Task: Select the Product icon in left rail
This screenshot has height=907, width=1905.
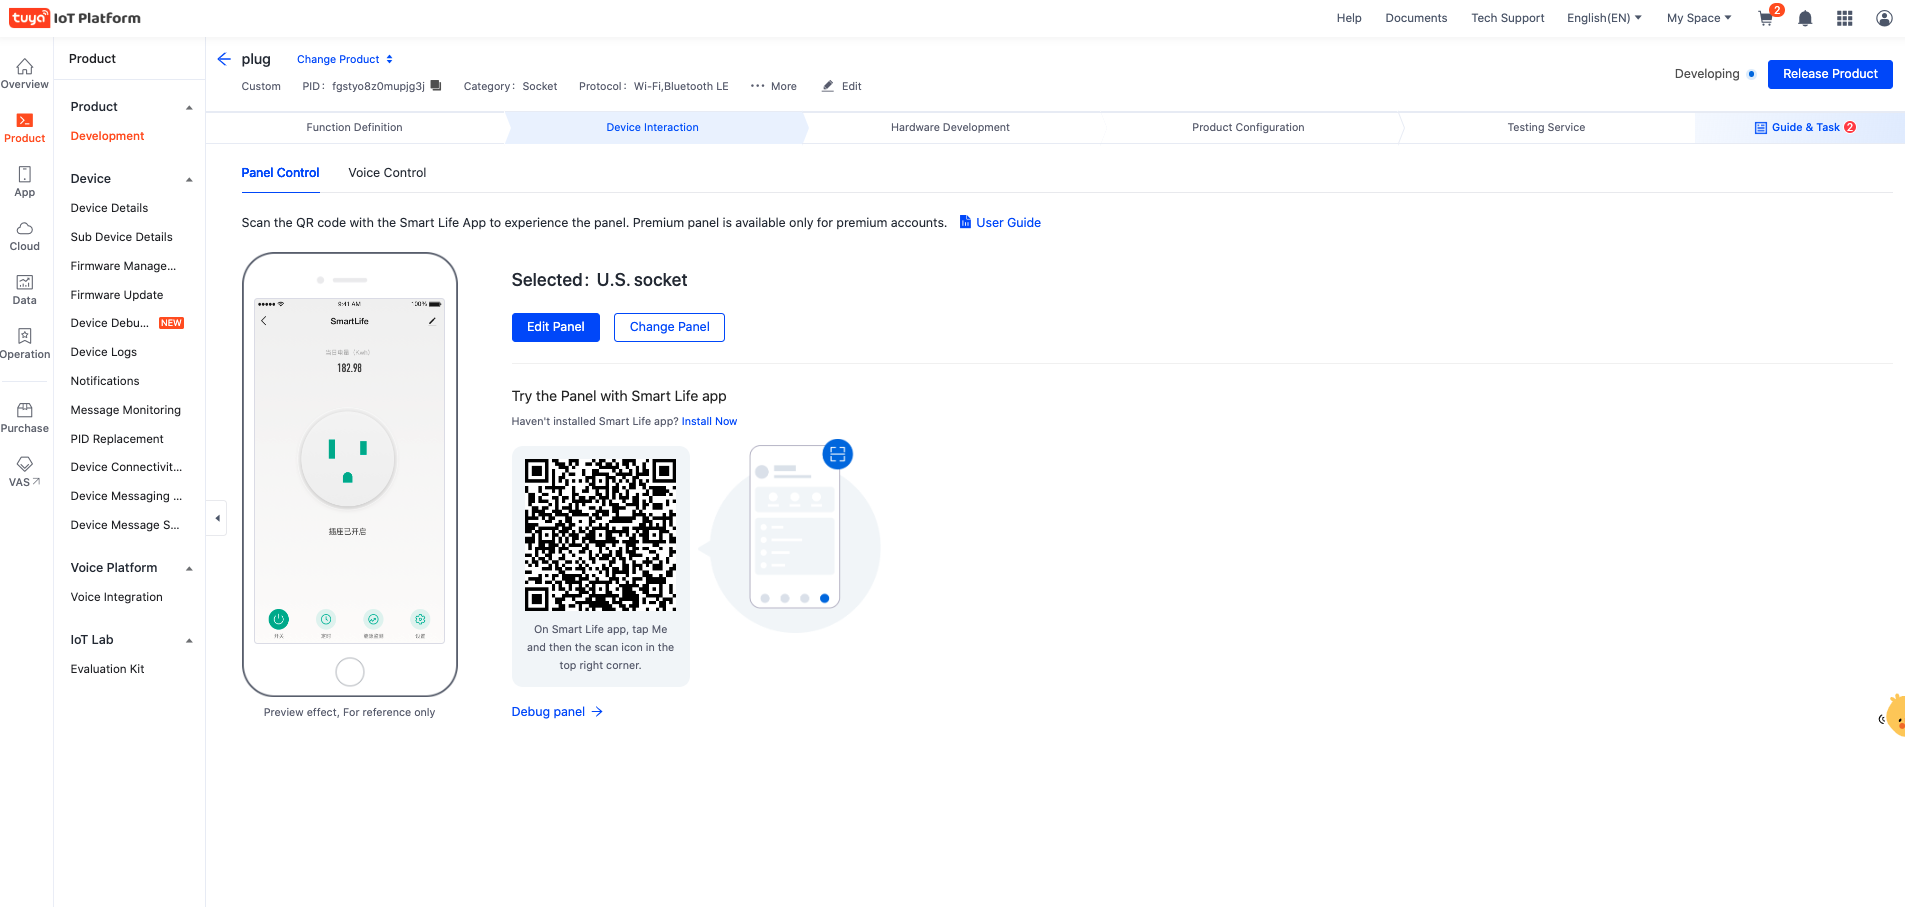Action: (25, 128)
